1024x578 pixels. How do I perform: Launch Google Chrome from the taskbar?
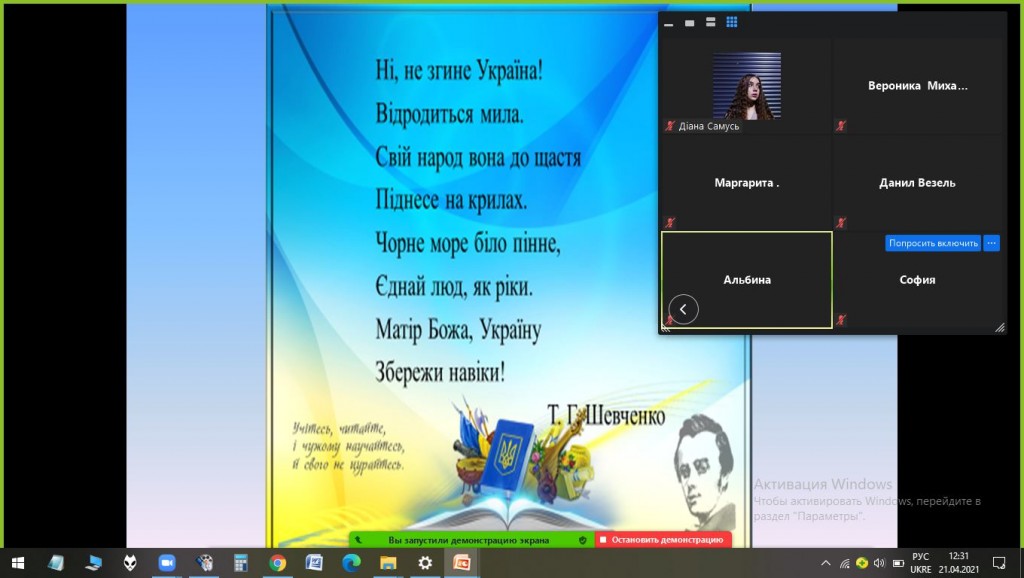click(x=278, y=563)
